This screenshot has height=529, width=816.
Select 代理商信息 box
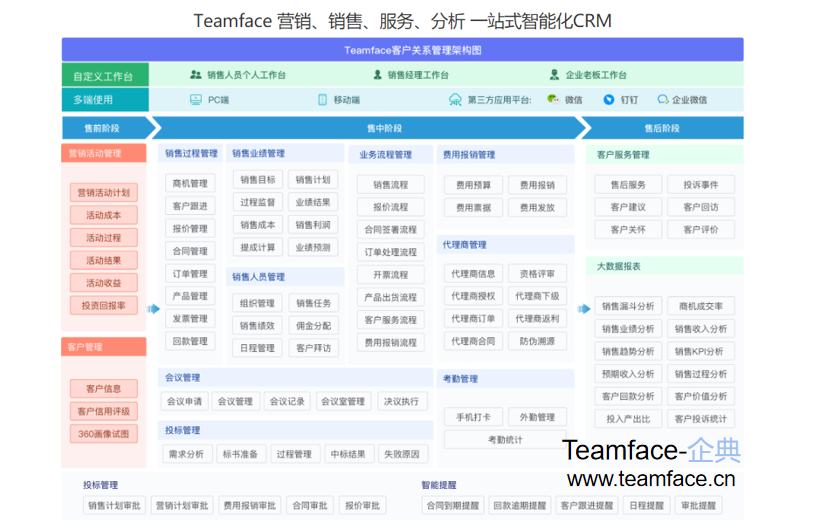[474, 274]
